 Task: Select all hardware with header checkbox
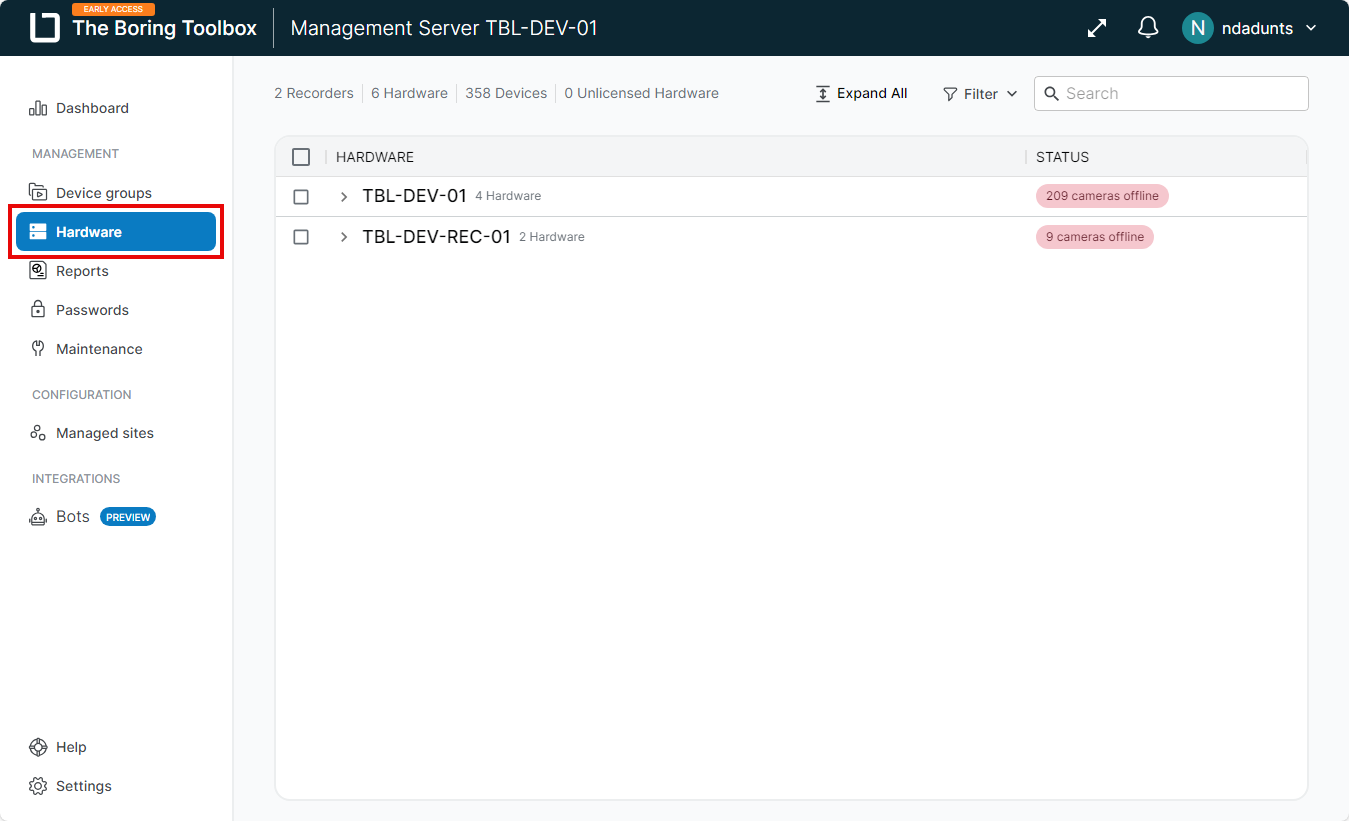301,157
